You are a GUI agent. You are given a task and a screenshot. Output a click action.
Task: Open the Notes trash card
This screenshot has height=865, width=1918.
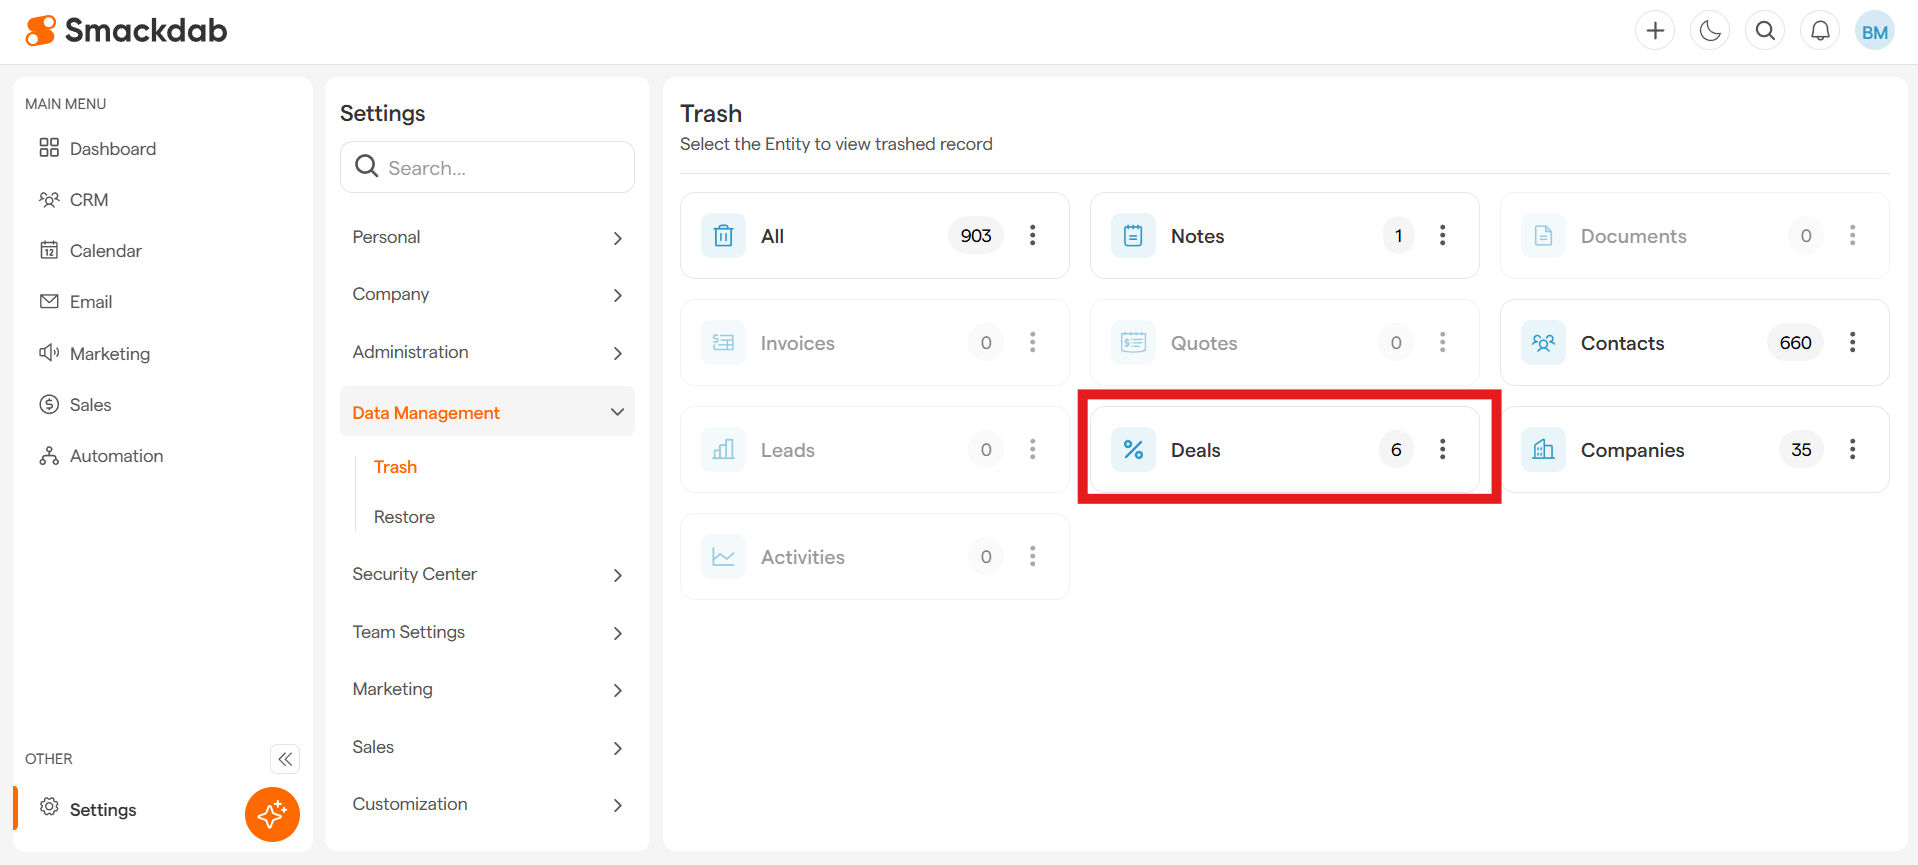pos(1197,236)
